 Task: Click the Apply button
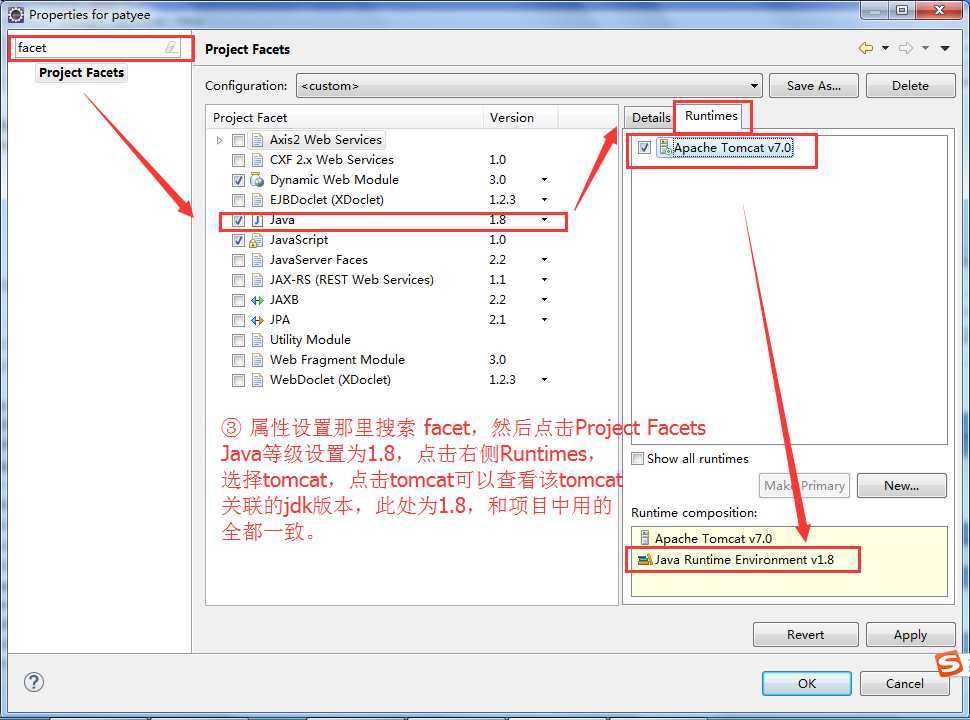(x=910, y=635)
